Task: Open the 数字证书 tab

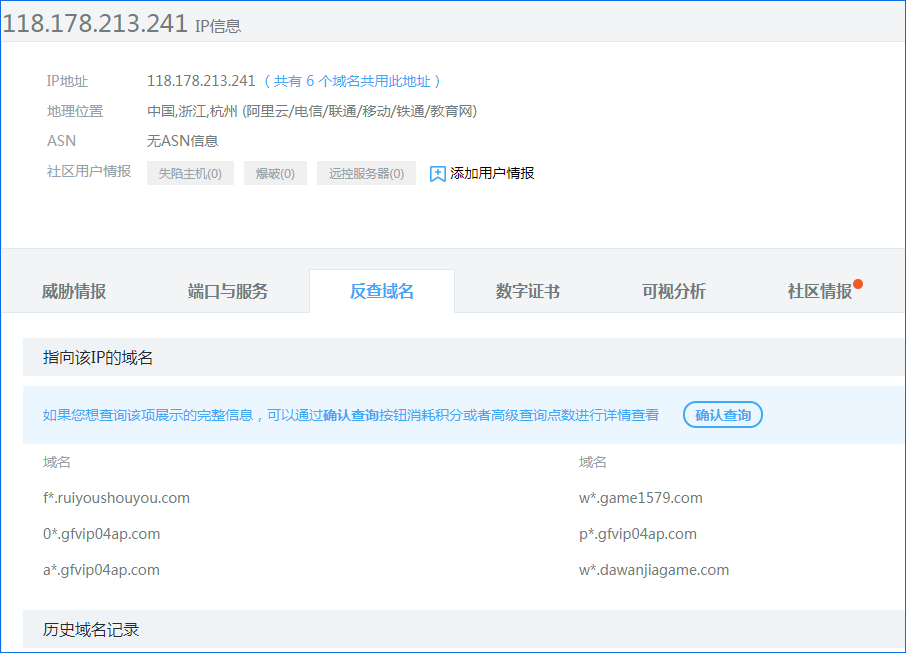Action: (528, 291)
